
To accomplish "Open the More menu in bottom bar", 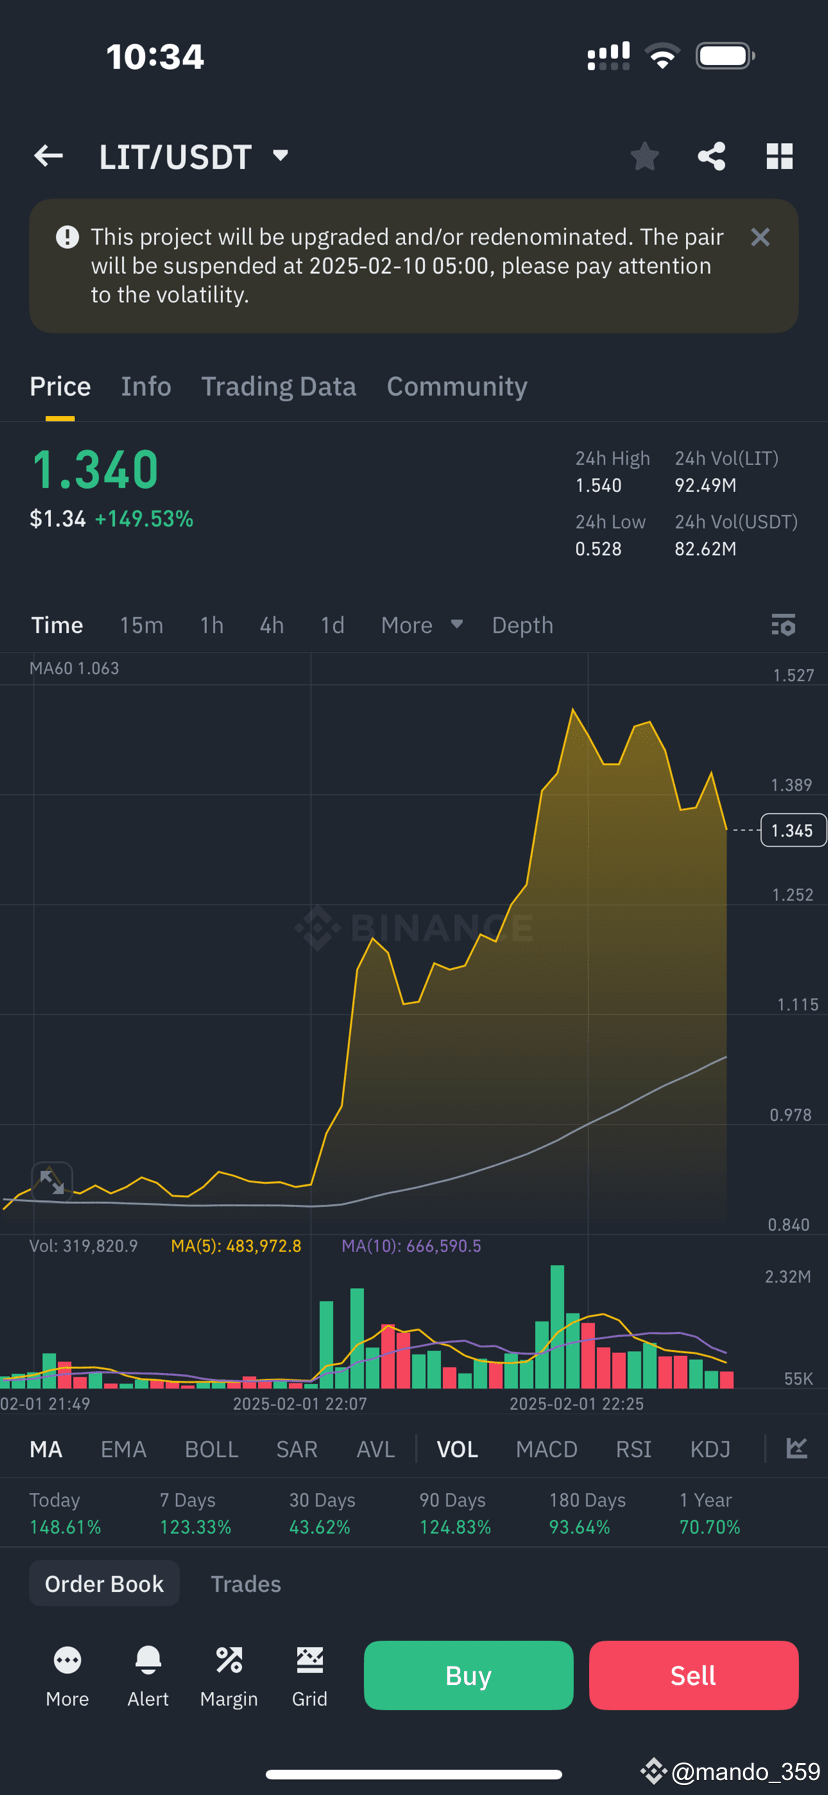I will [x=67, y=1677].
